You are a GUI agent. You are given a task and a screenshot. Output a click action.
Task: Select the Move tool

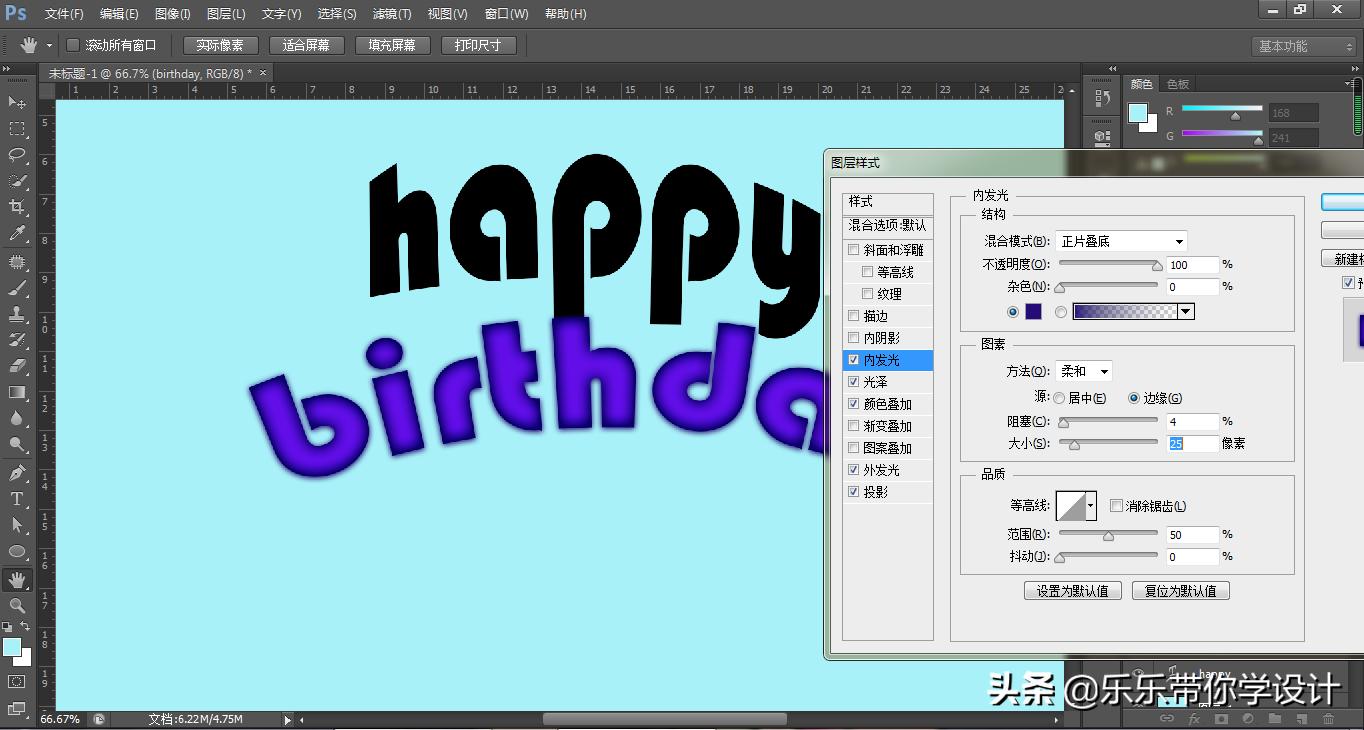pyautogui.click(x=16, y=102)
